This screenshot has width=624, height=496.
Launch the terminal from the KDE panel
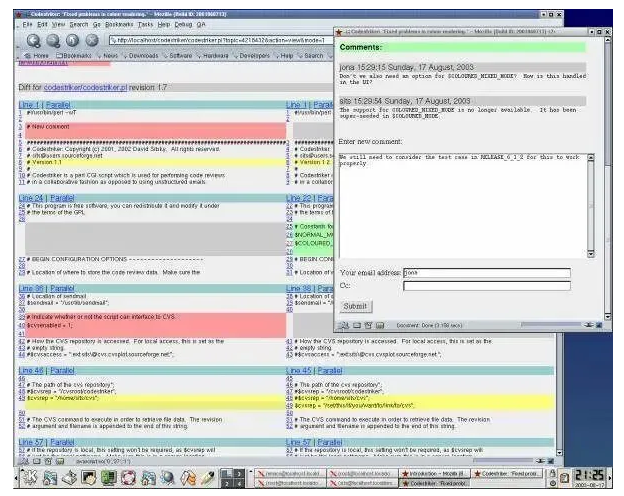tap(89, 477)
